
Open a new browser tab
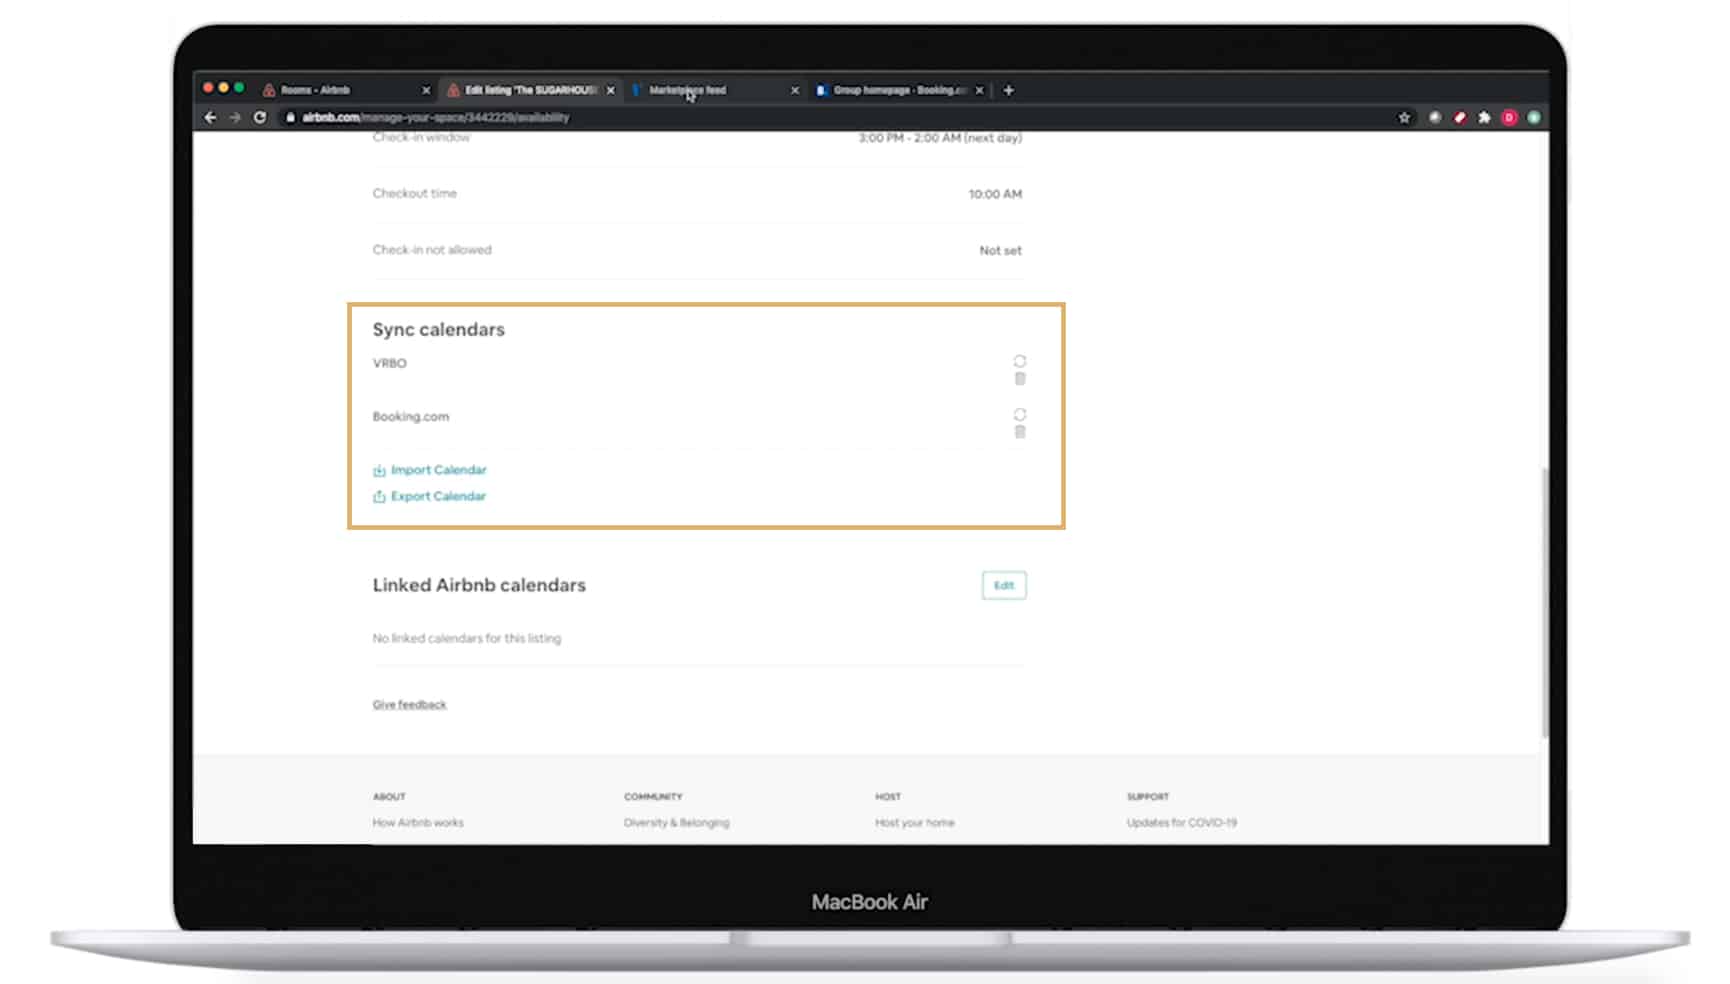click(1008, 90)
